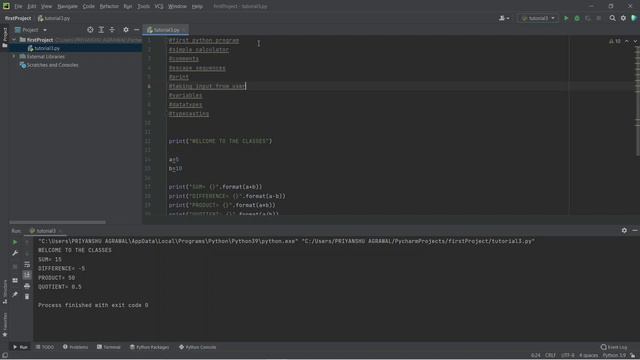The image size is (640, 360).
Task: Click firstProject breadcrumb in navigation bar
Action: [18, 18]
